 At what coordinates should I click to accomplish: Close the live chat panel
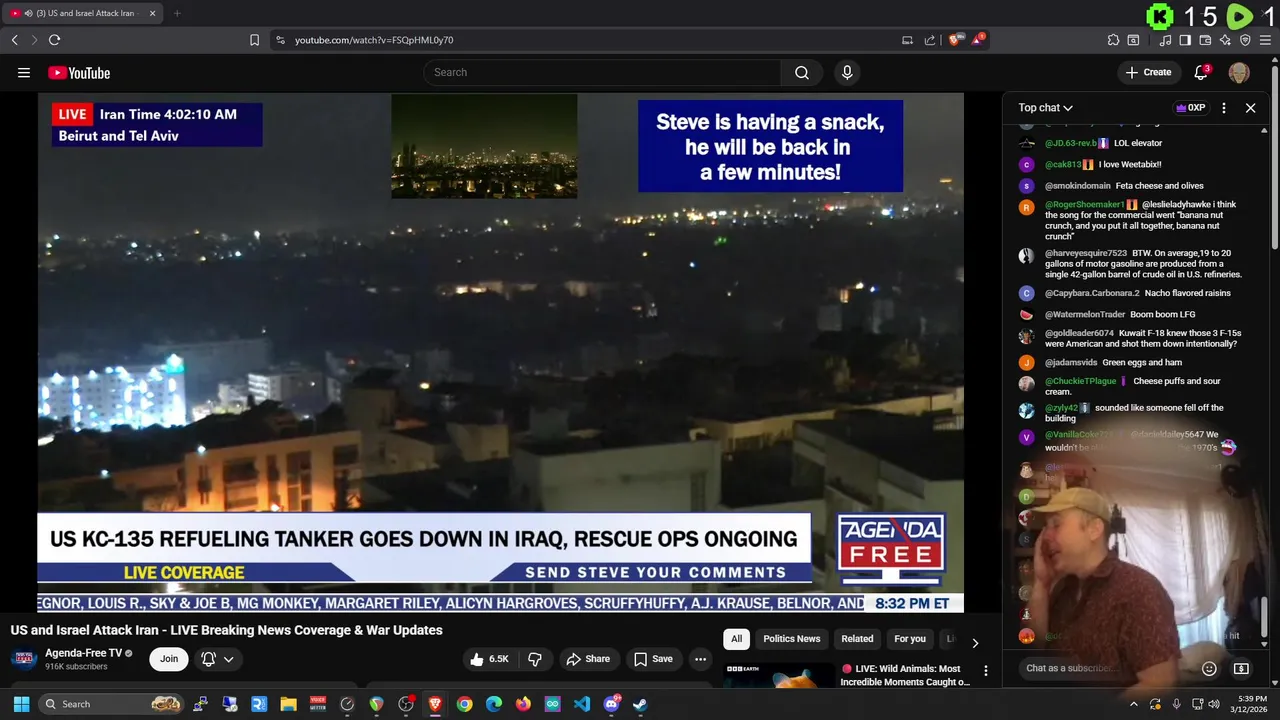(1250, 108)
